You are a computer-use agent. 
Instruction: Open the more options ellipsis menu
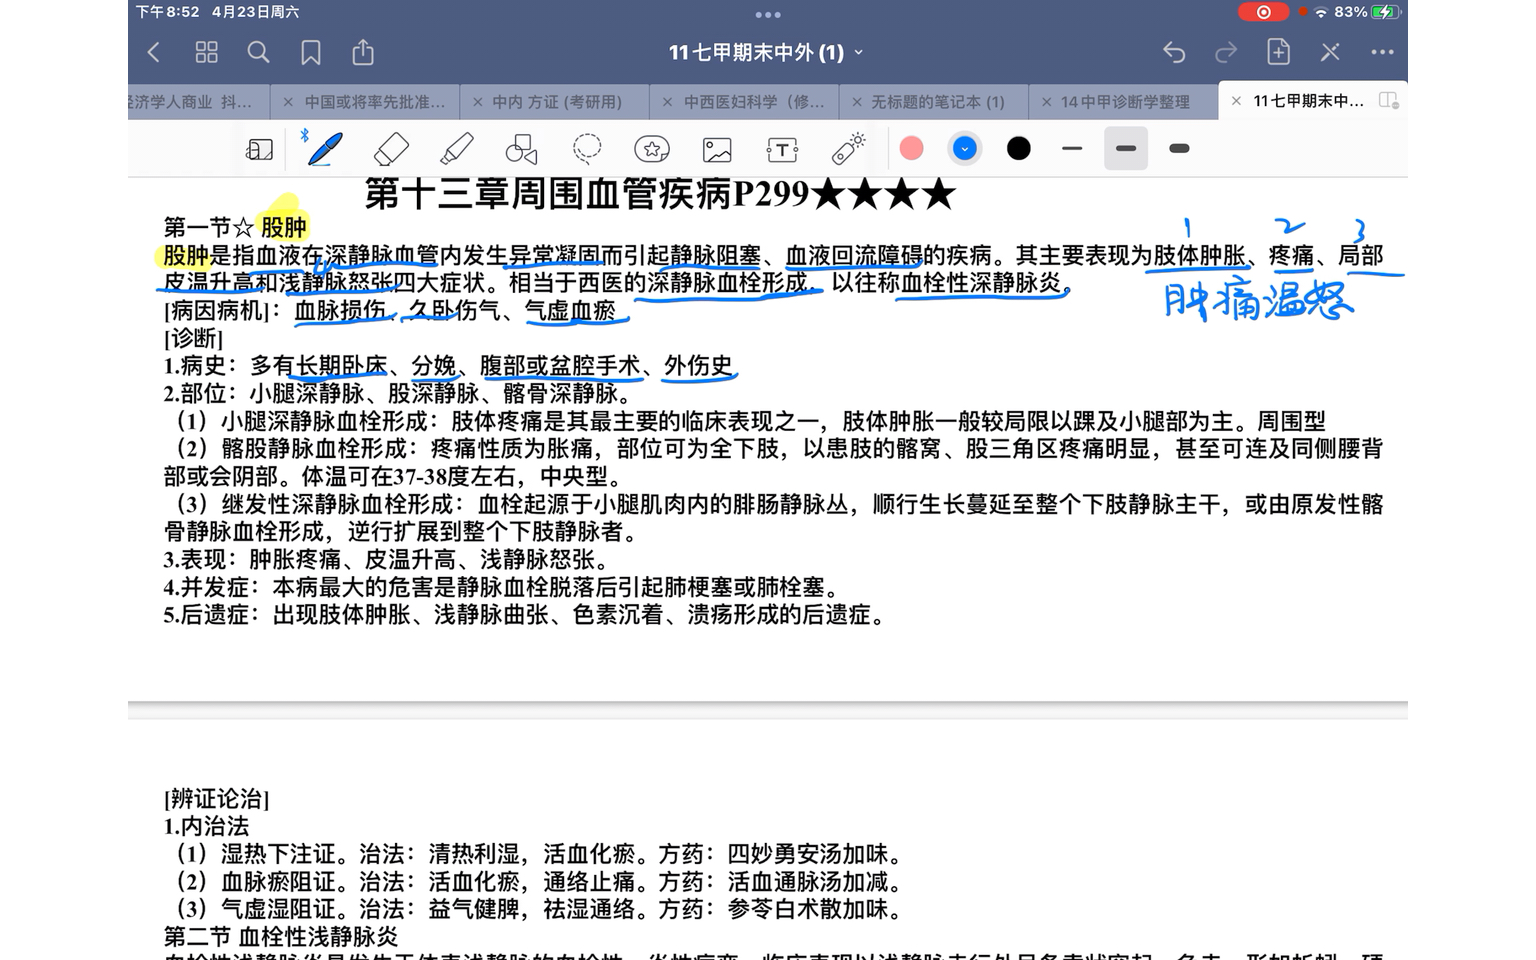(1382, 52)
